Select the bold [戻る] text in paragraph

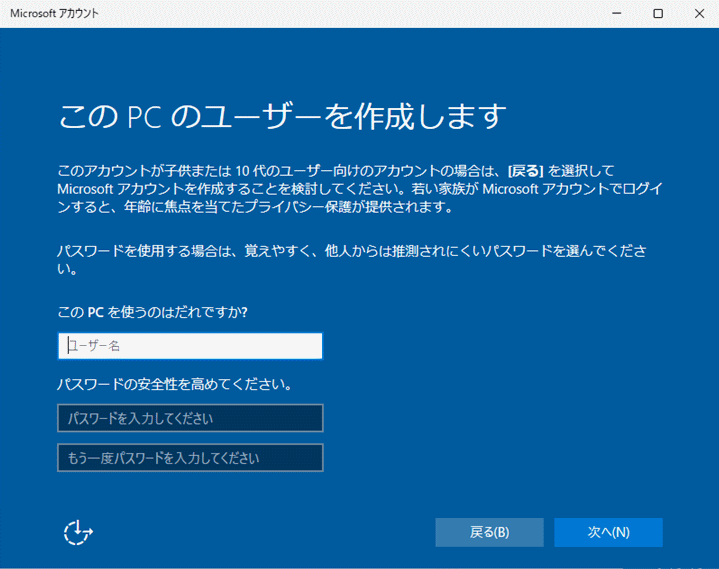(x=525, y=171)
